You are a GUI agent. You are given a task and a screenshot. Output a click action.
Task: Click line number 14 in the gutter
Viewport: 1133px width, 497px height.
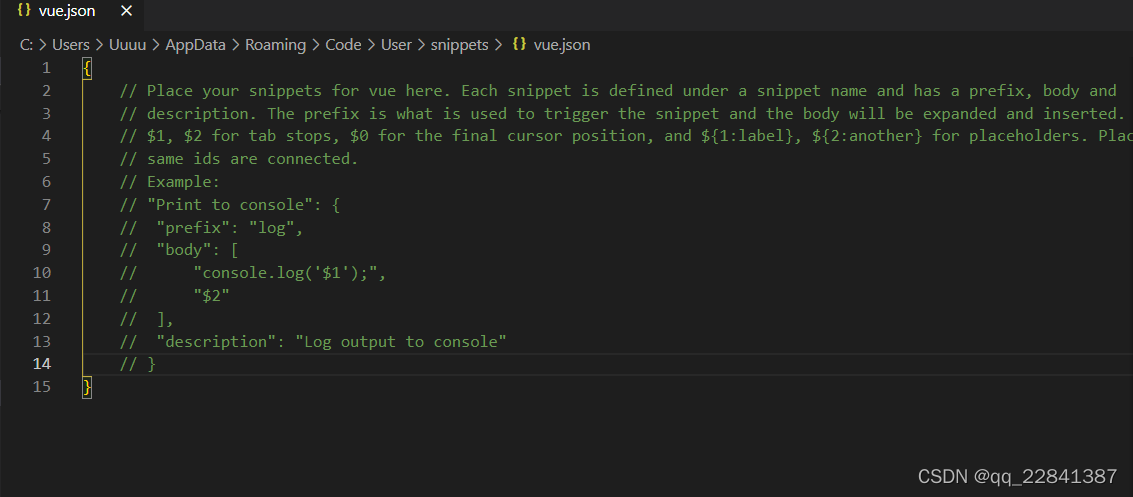41,364
